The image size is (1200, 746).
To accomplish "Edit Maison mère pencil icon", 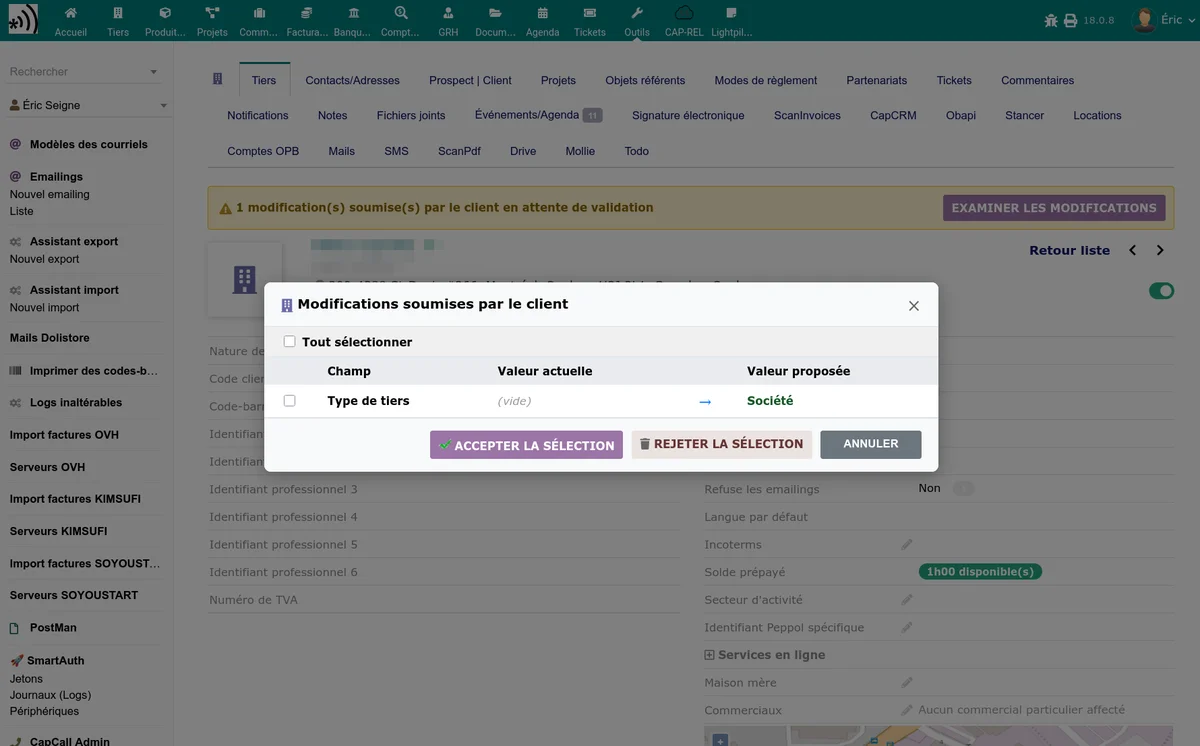I will [907, 682].
